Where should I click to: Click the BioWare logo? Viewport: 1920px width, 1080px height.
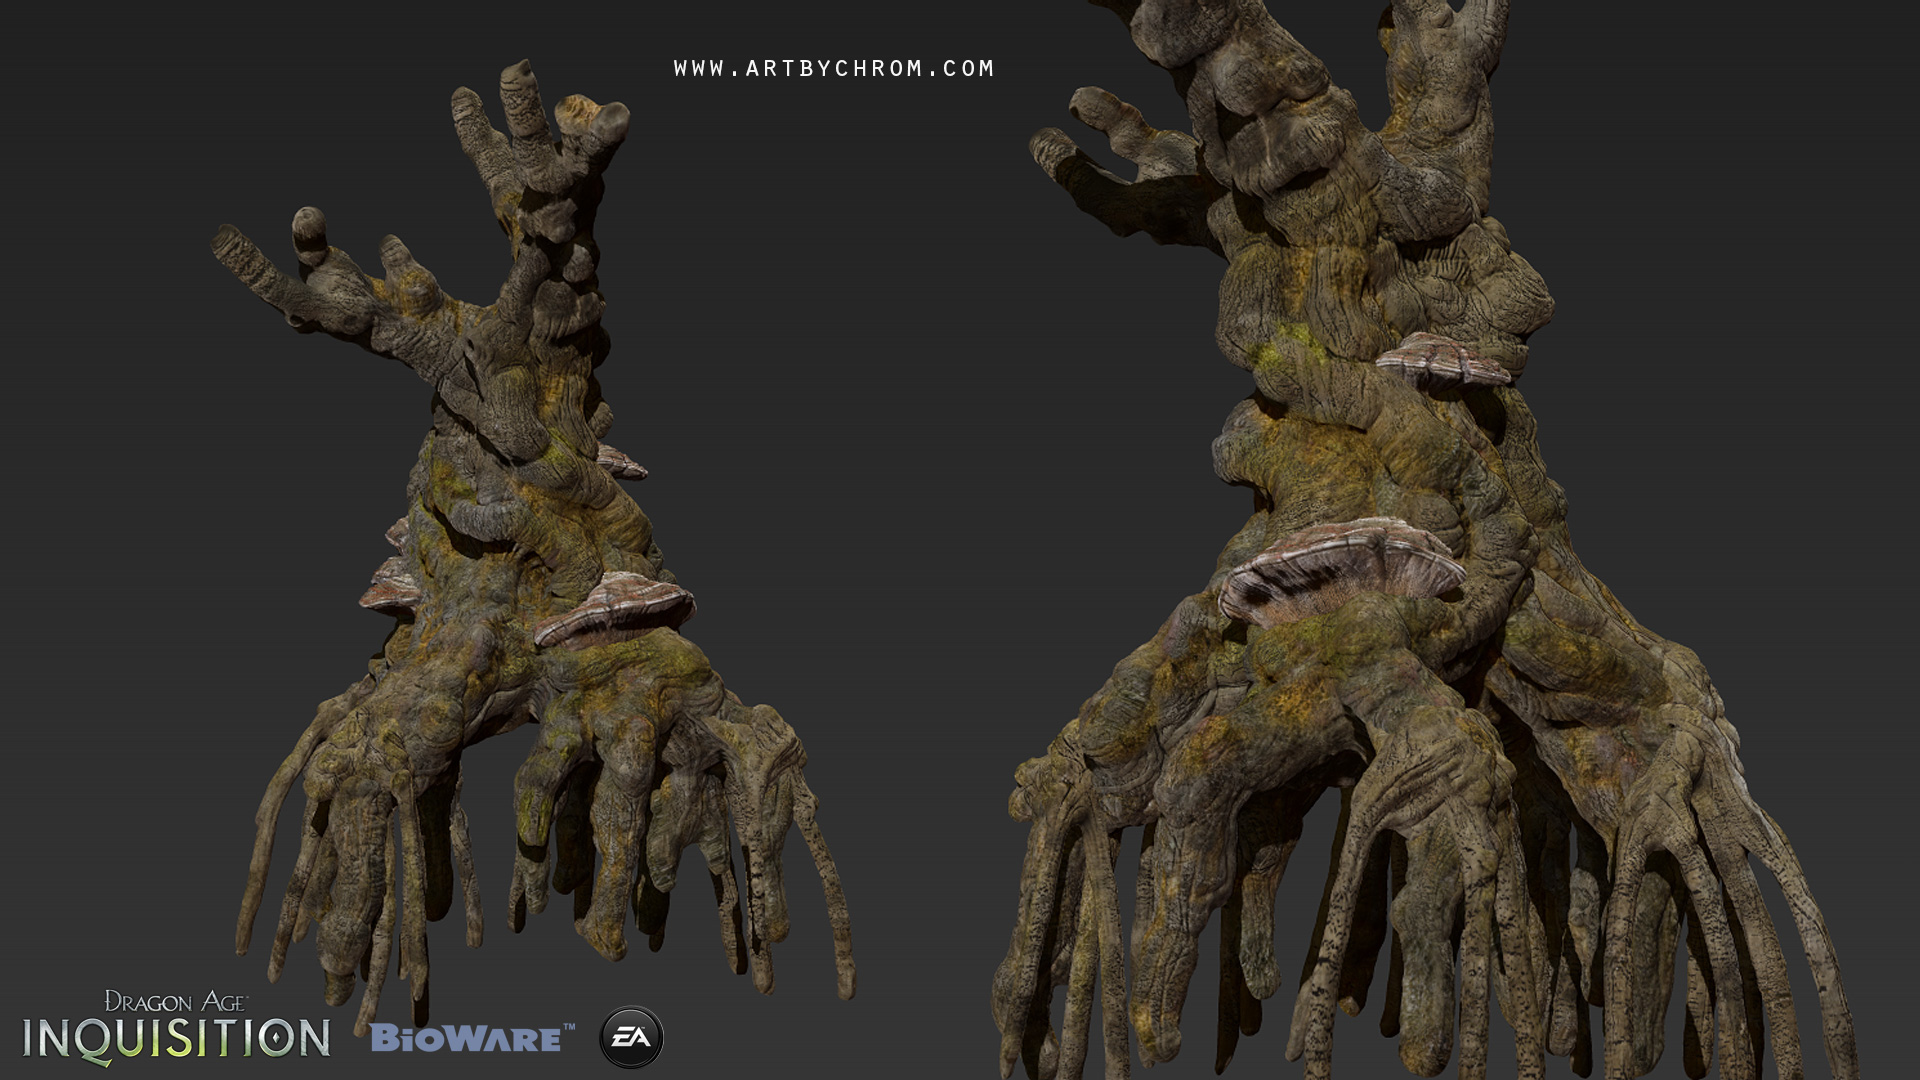(x=472, y=1037)
